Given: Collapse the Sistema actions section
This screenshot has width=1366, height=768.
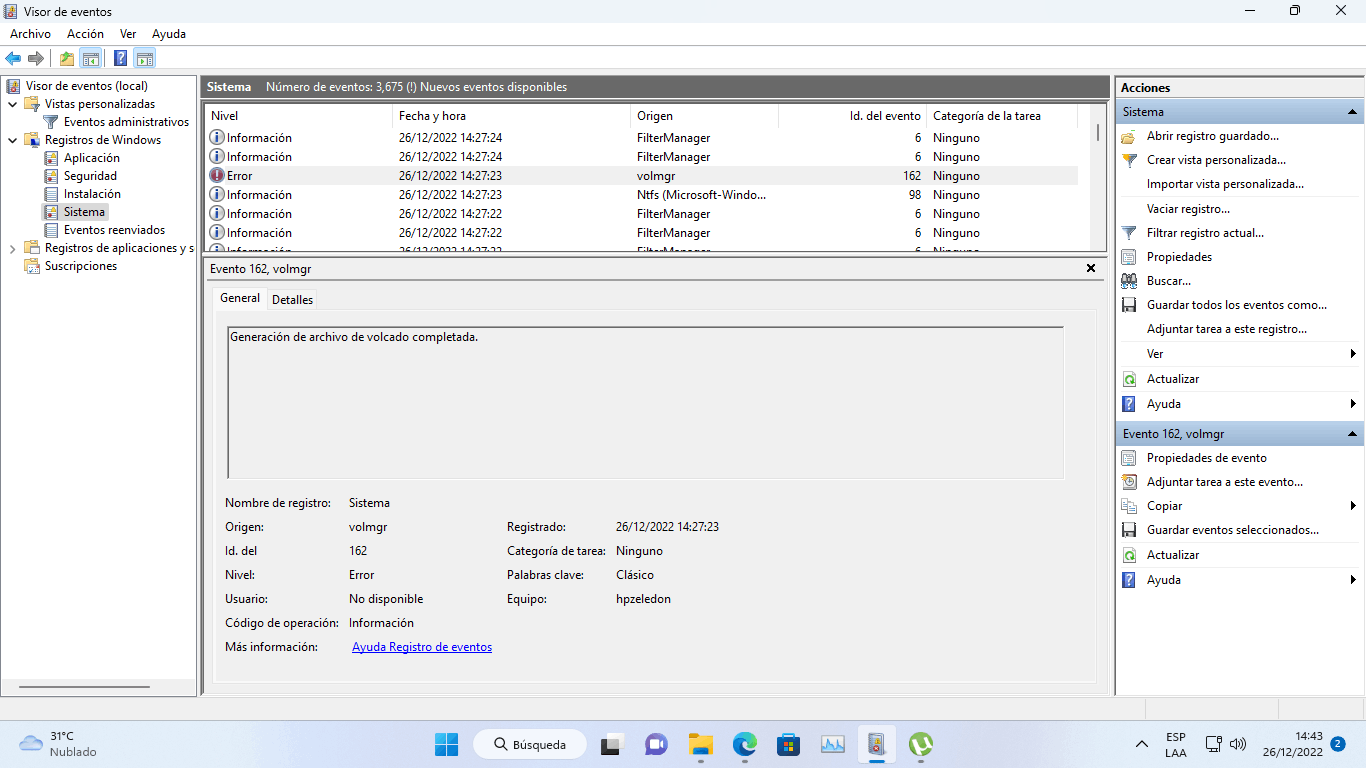Looking at the screenshot, I should tap(1352, 112).
